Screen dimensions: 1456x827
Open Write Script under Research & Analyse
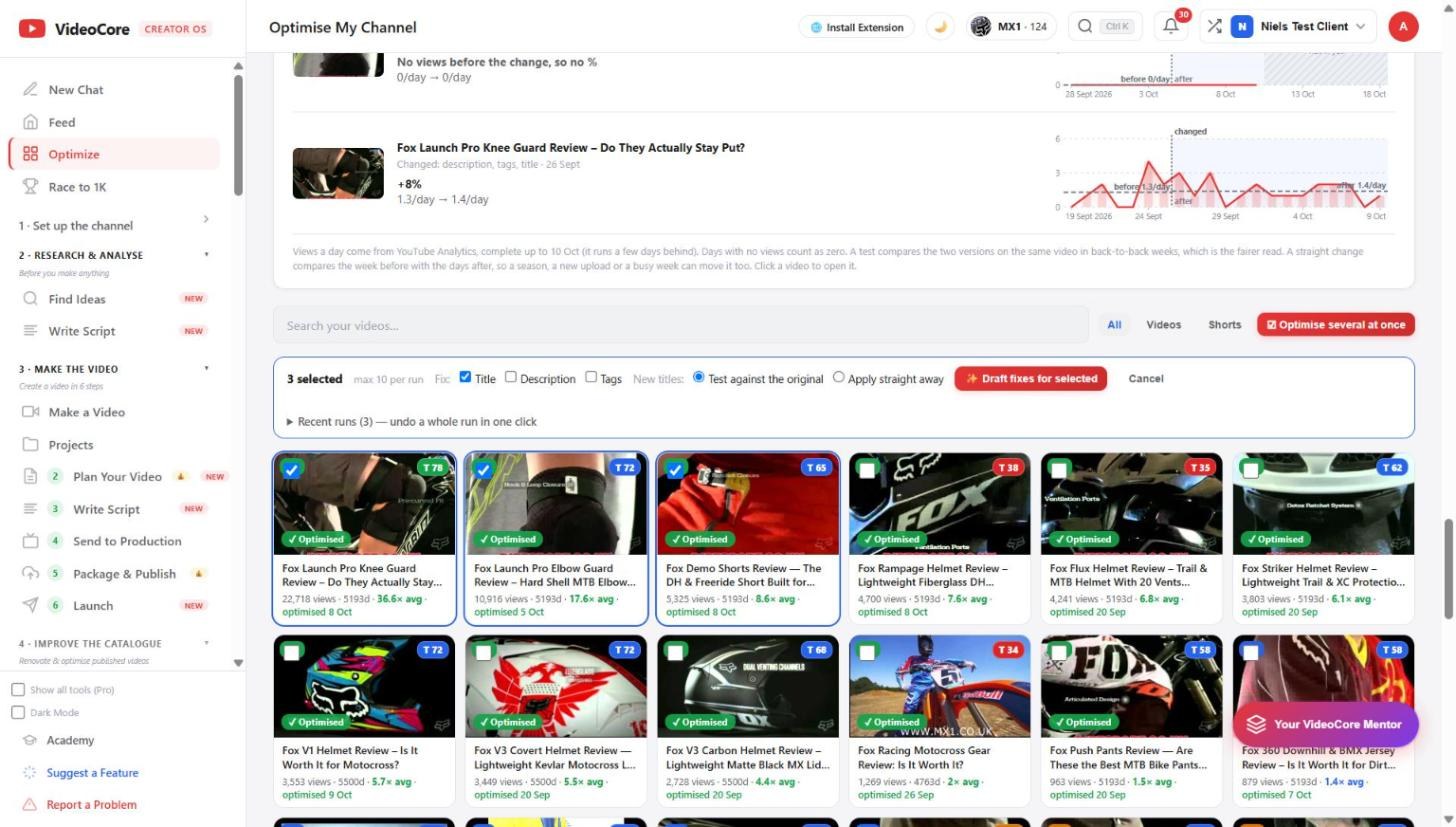114,331
